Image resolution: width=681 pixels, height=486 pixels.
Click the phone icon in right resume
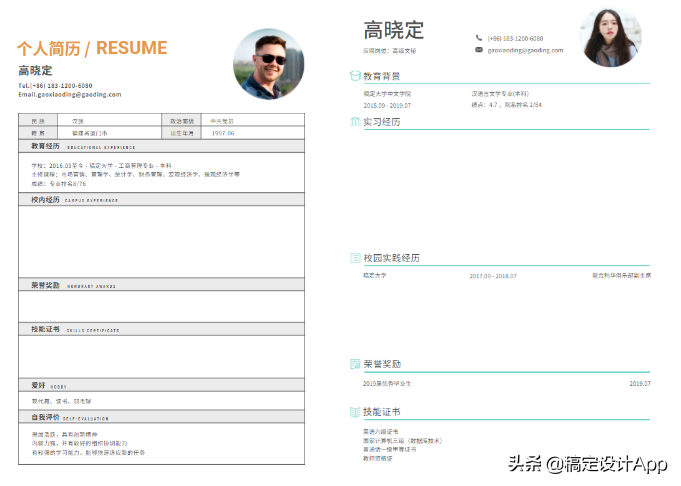point(479,38)
